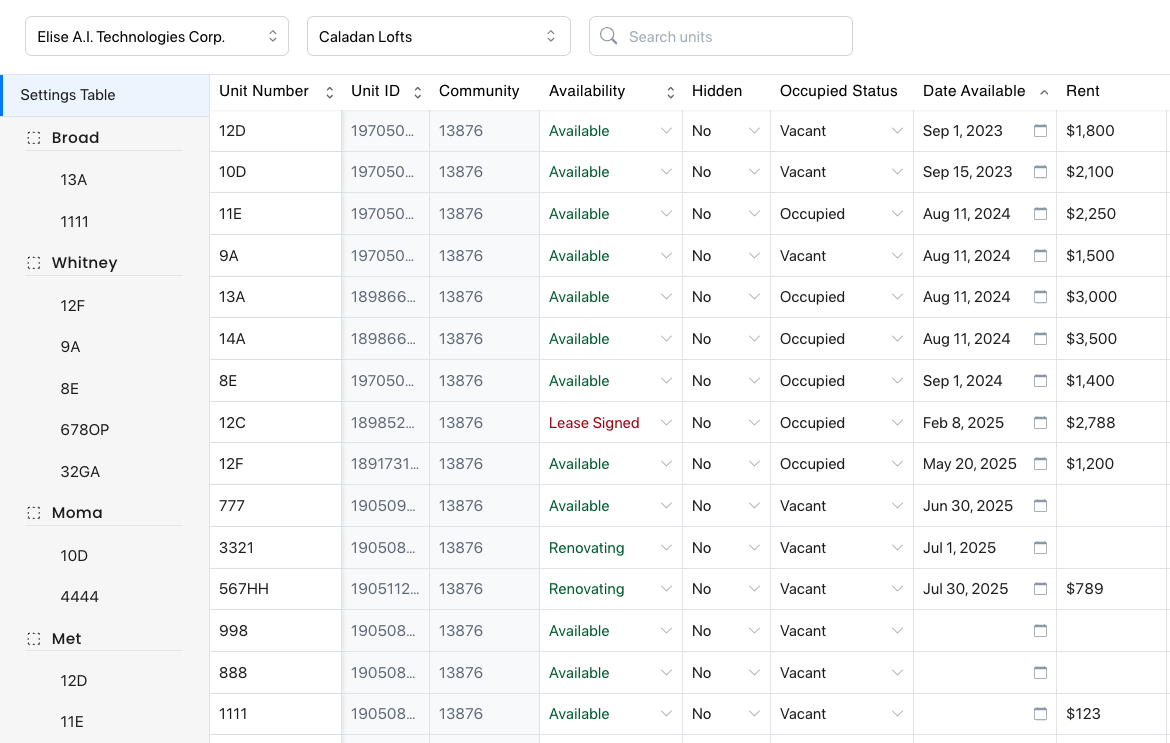This screenshot has width=1170, height=743.
Task: Open calendar picker for unit 998 row
Action: pyautogui.click(x=1040, y=630)
